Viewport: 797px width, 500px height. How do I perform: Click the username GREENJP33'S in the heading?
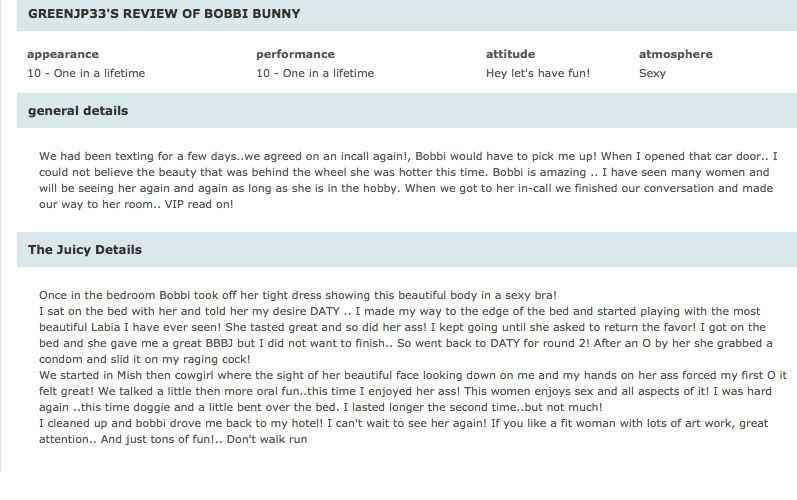tap(73, 14)
